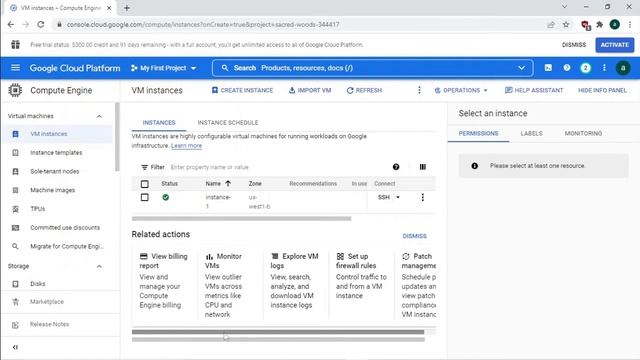Go to Machine images

click(x=53, y=190)
